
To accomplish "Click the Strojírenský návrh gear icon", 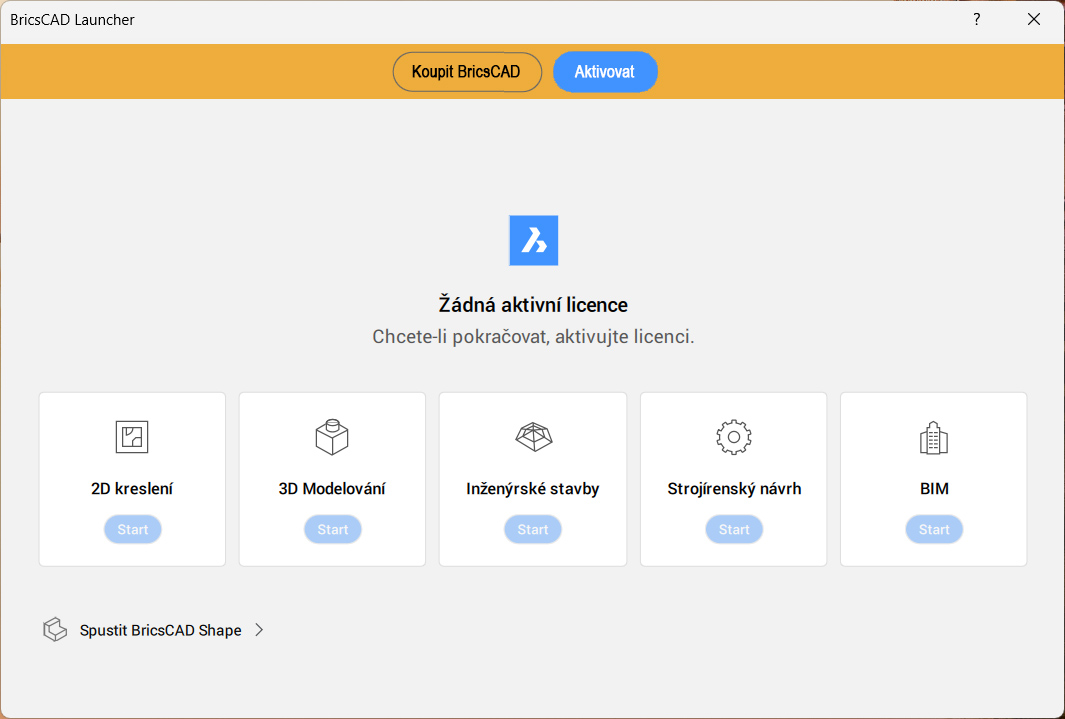I will (734, 437).
